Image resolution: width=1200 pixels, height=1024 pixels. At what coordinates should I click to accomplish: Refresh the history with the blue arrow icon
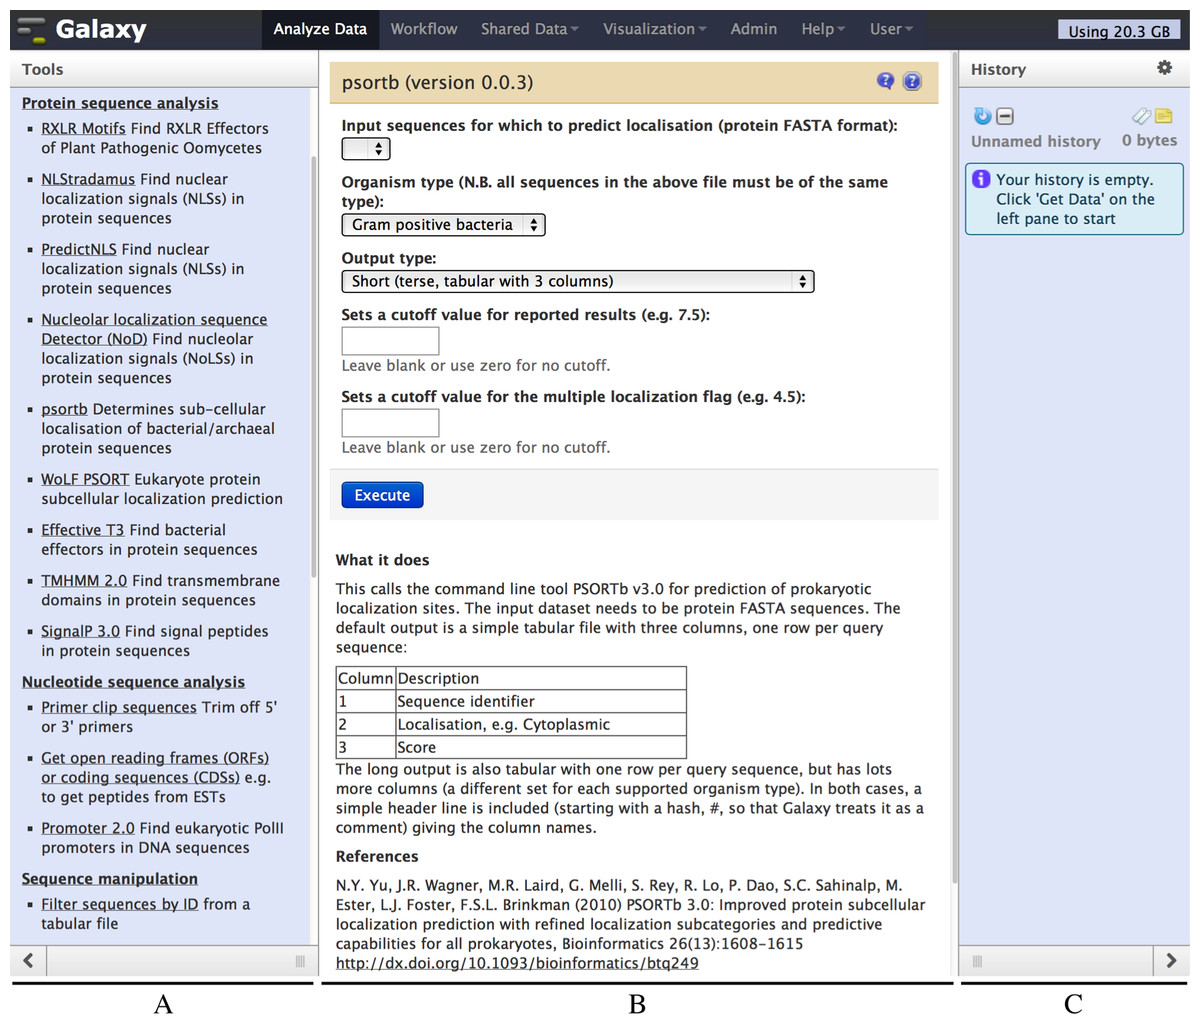[x=982, y=116]
